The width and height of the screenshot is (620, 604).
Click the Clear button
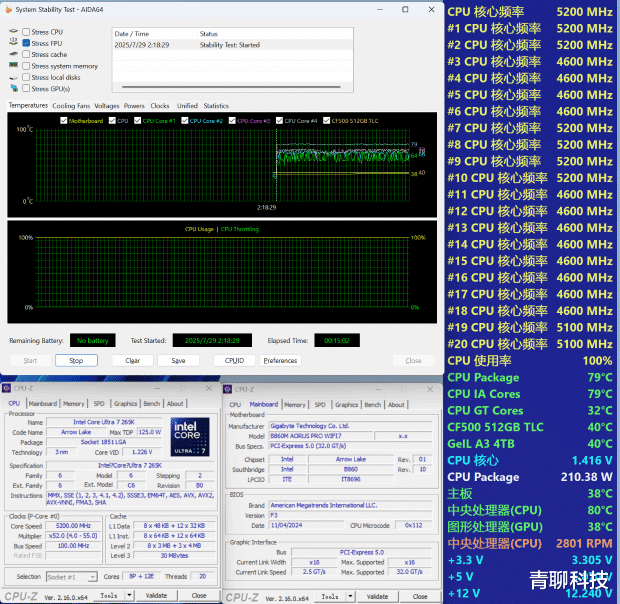[132, 361]
